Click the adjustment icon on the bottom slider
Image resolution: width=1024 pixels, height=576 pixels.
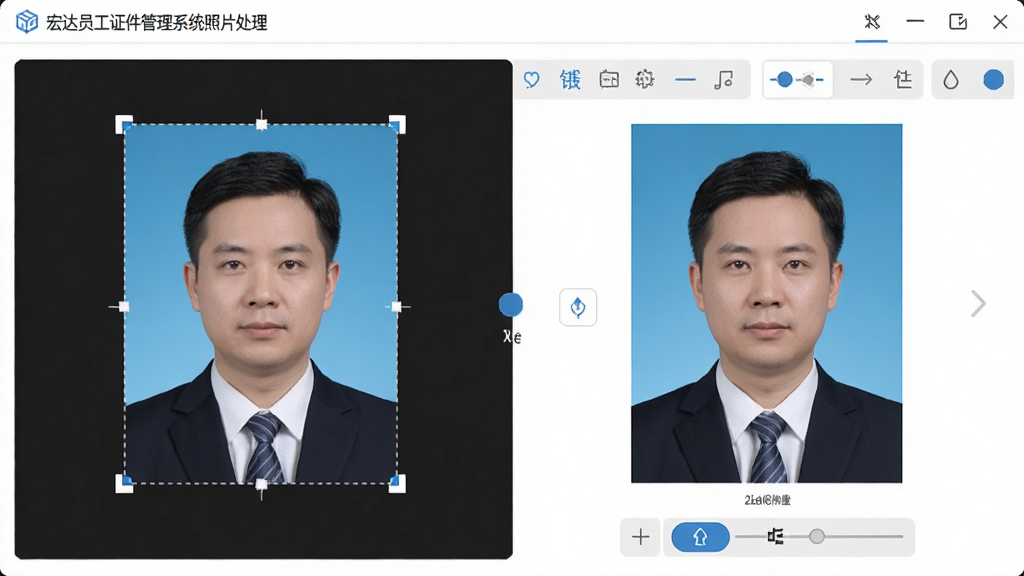click(775, 537)
